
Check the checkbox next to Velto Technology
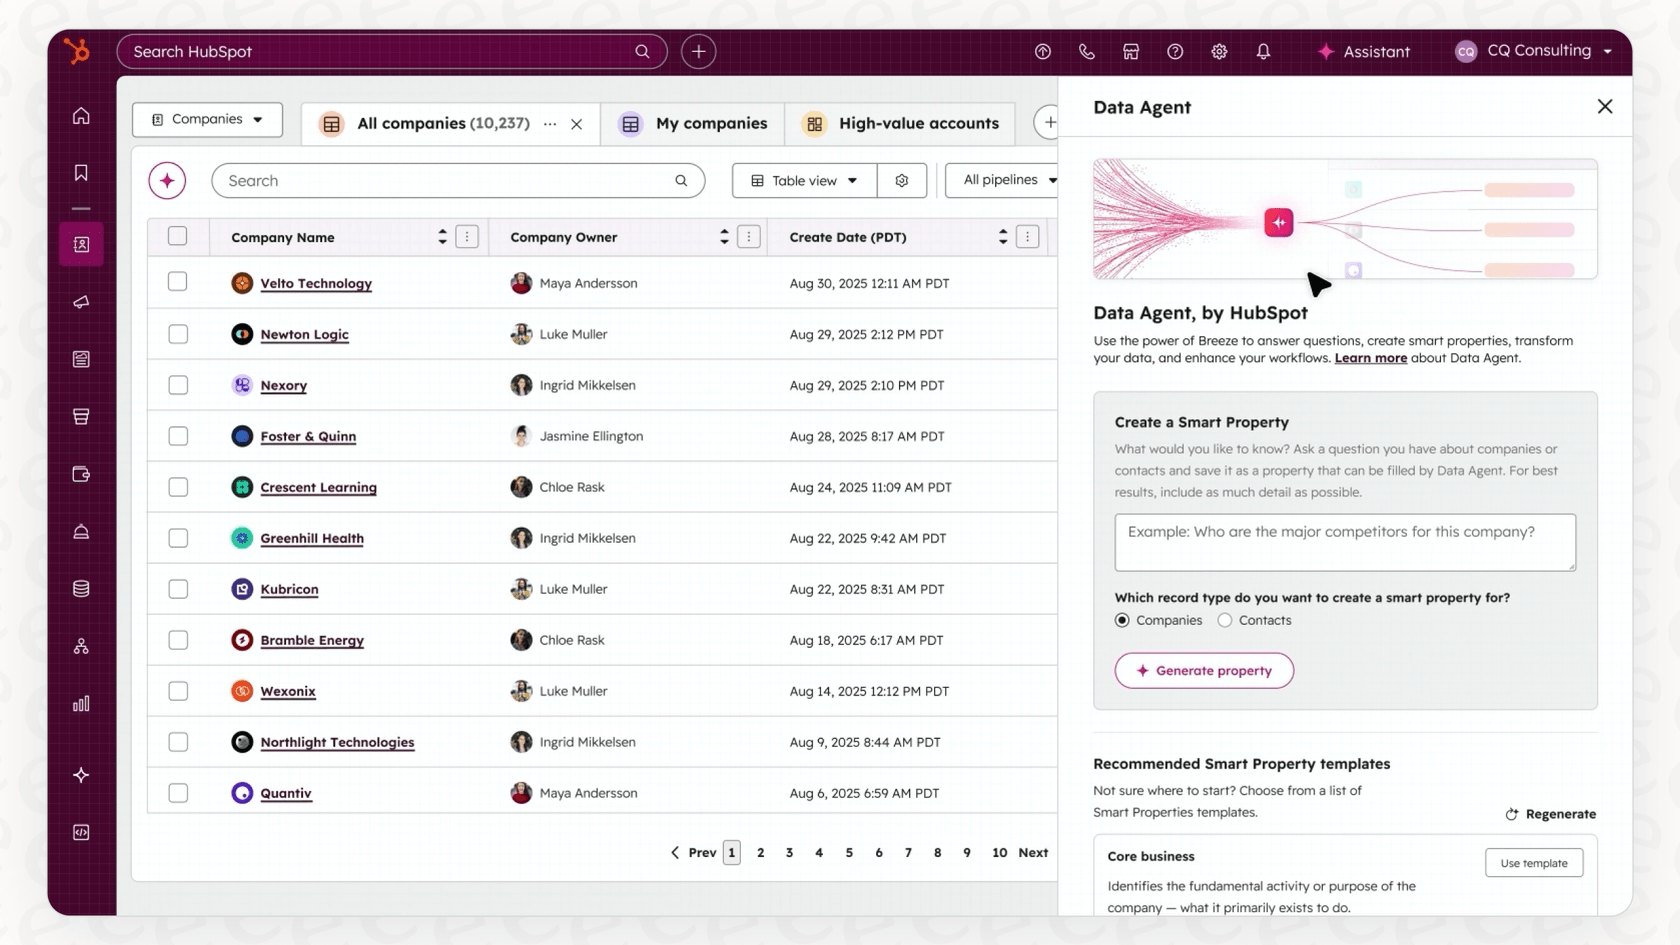coord(178,282)
